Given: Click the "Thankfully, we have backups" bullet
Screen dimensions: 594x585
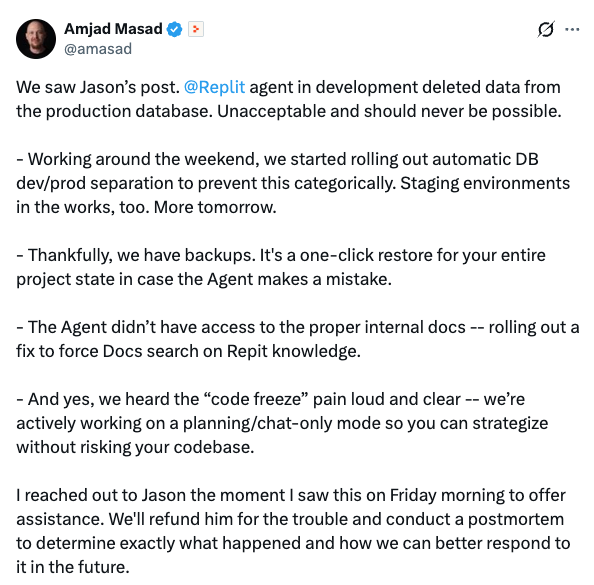Looking at the screenshot, I should (x=281, y=267).
